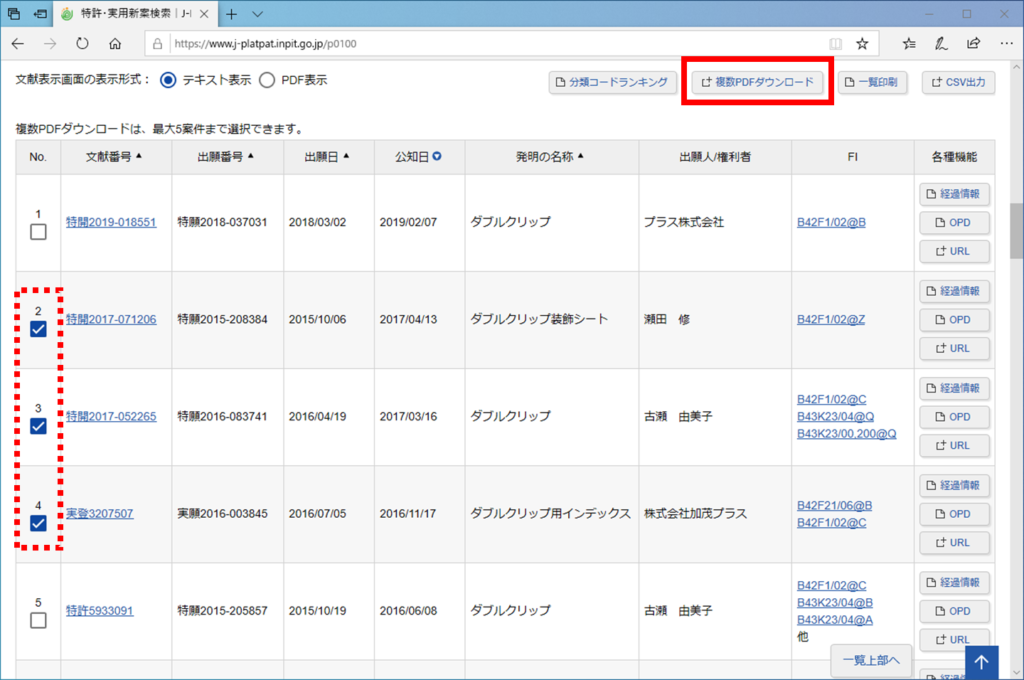The height and width of the screenshot is (680, 1024).
Task: Open document link 特開2019-018551
Action: [x=111, y=222]
